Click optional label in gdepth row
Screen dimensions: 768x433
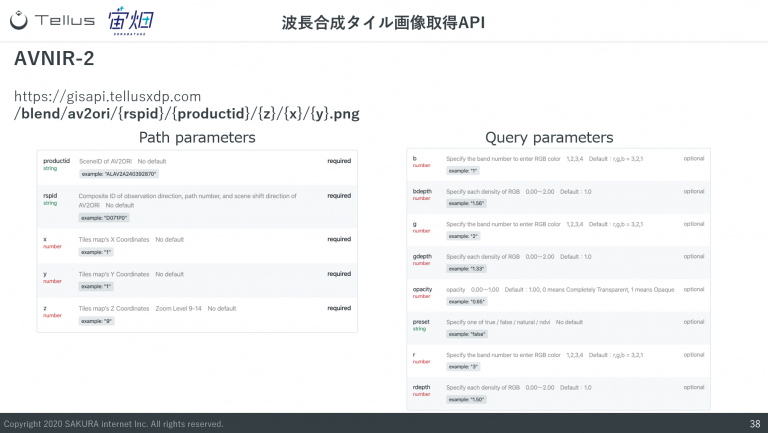point(694,256)
